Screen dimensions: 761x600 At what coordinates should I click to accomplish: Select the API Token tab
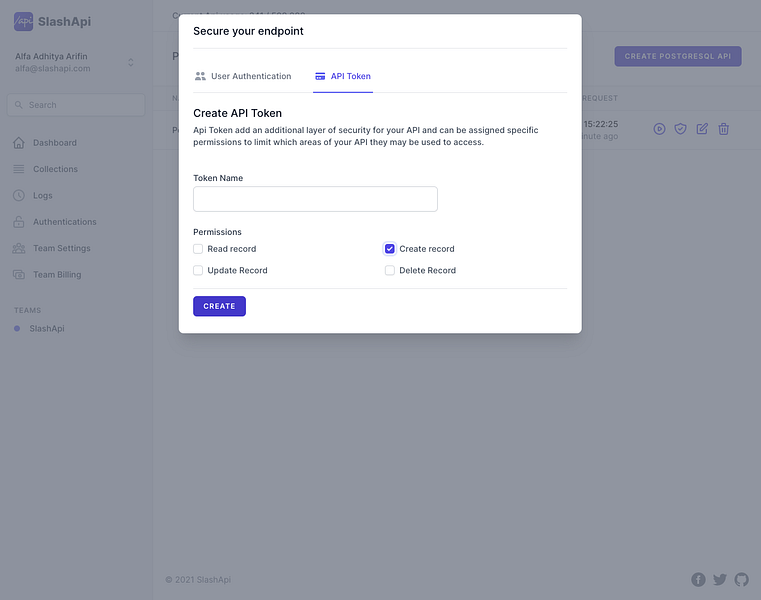point(343,76)
